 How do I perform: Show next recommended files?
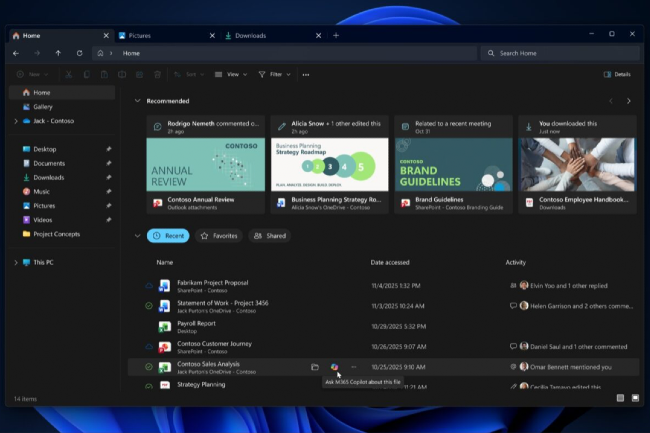pyautogui.click(x=628, y=101)
